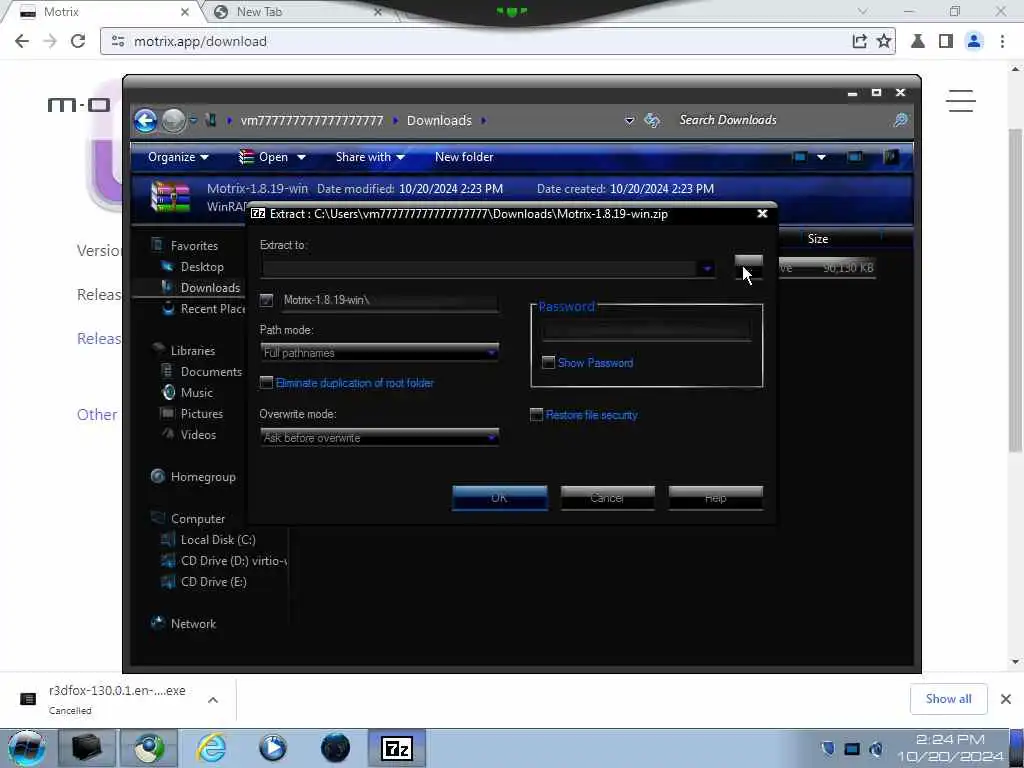Toggle the Motrix-1.8.19-win\ subfolder checkbox
This screenshot has width=1024, height=768.
(266, 300)
